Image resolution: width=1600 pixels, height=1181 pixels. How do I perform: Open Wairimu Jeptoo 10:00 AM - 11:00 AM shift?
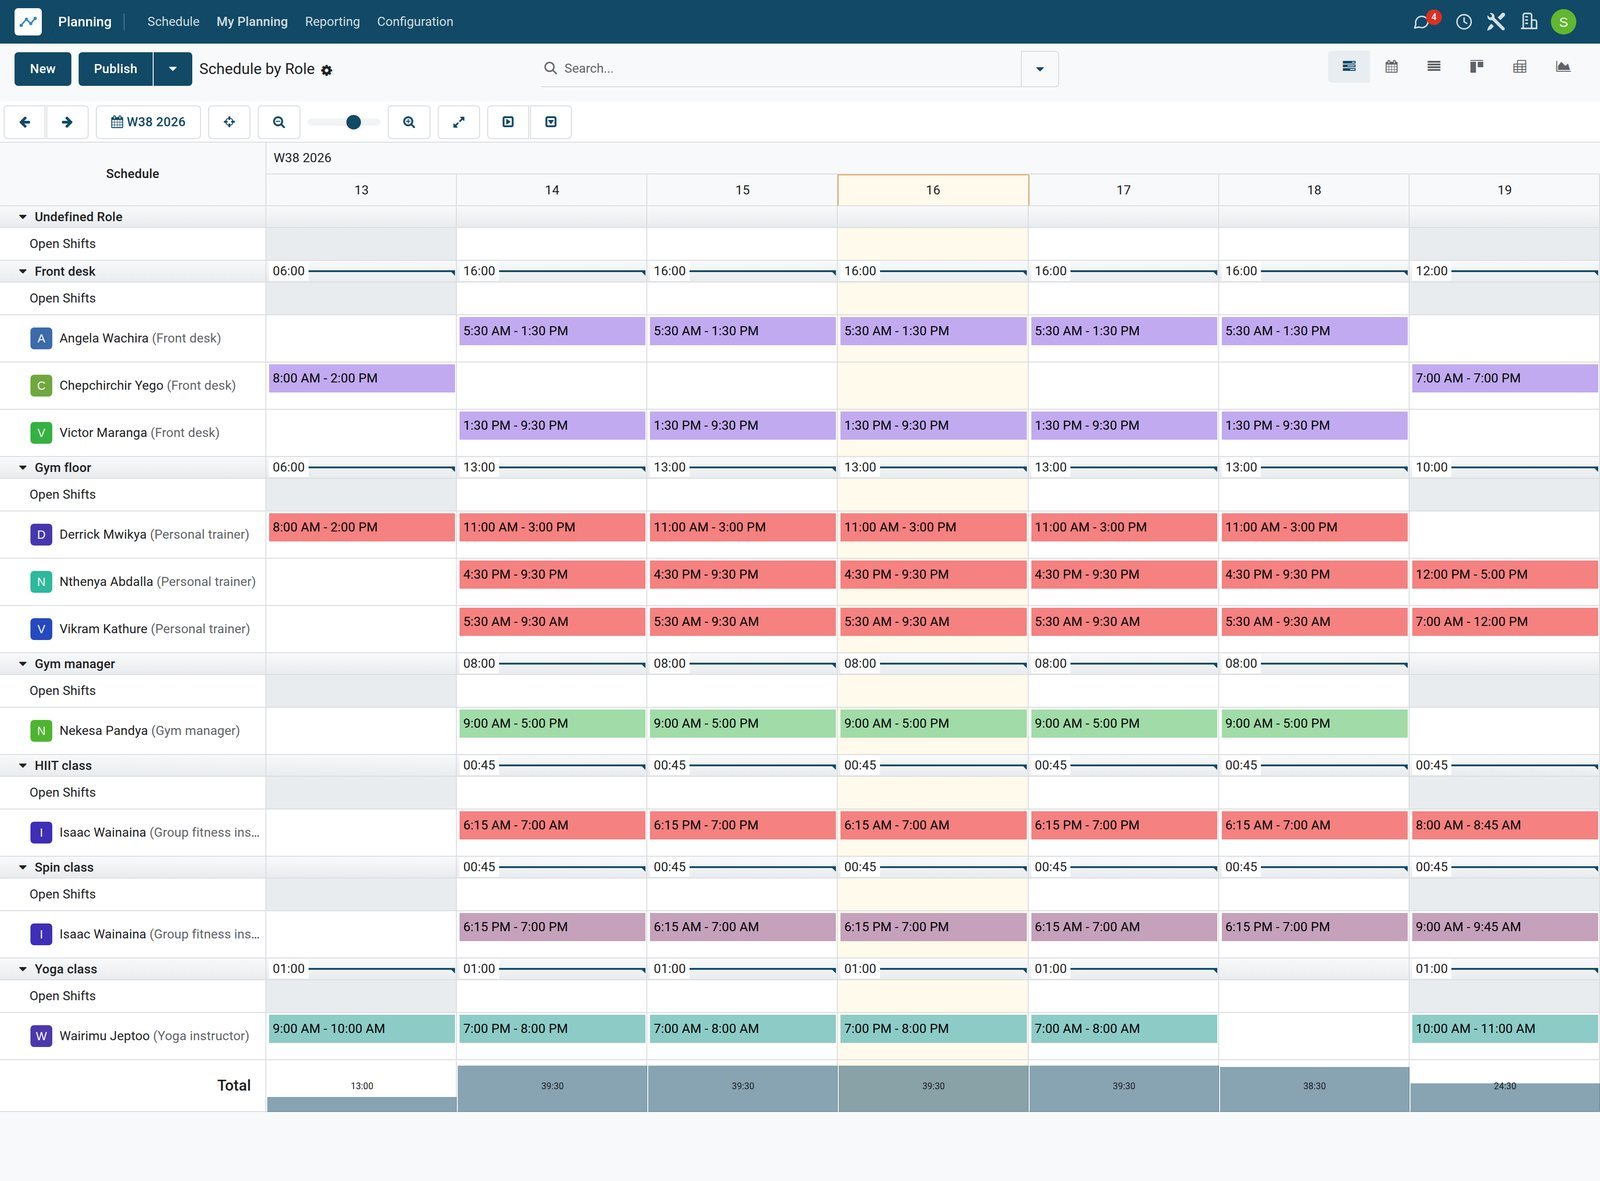pyautogui.click(x=1505, y=1028)
